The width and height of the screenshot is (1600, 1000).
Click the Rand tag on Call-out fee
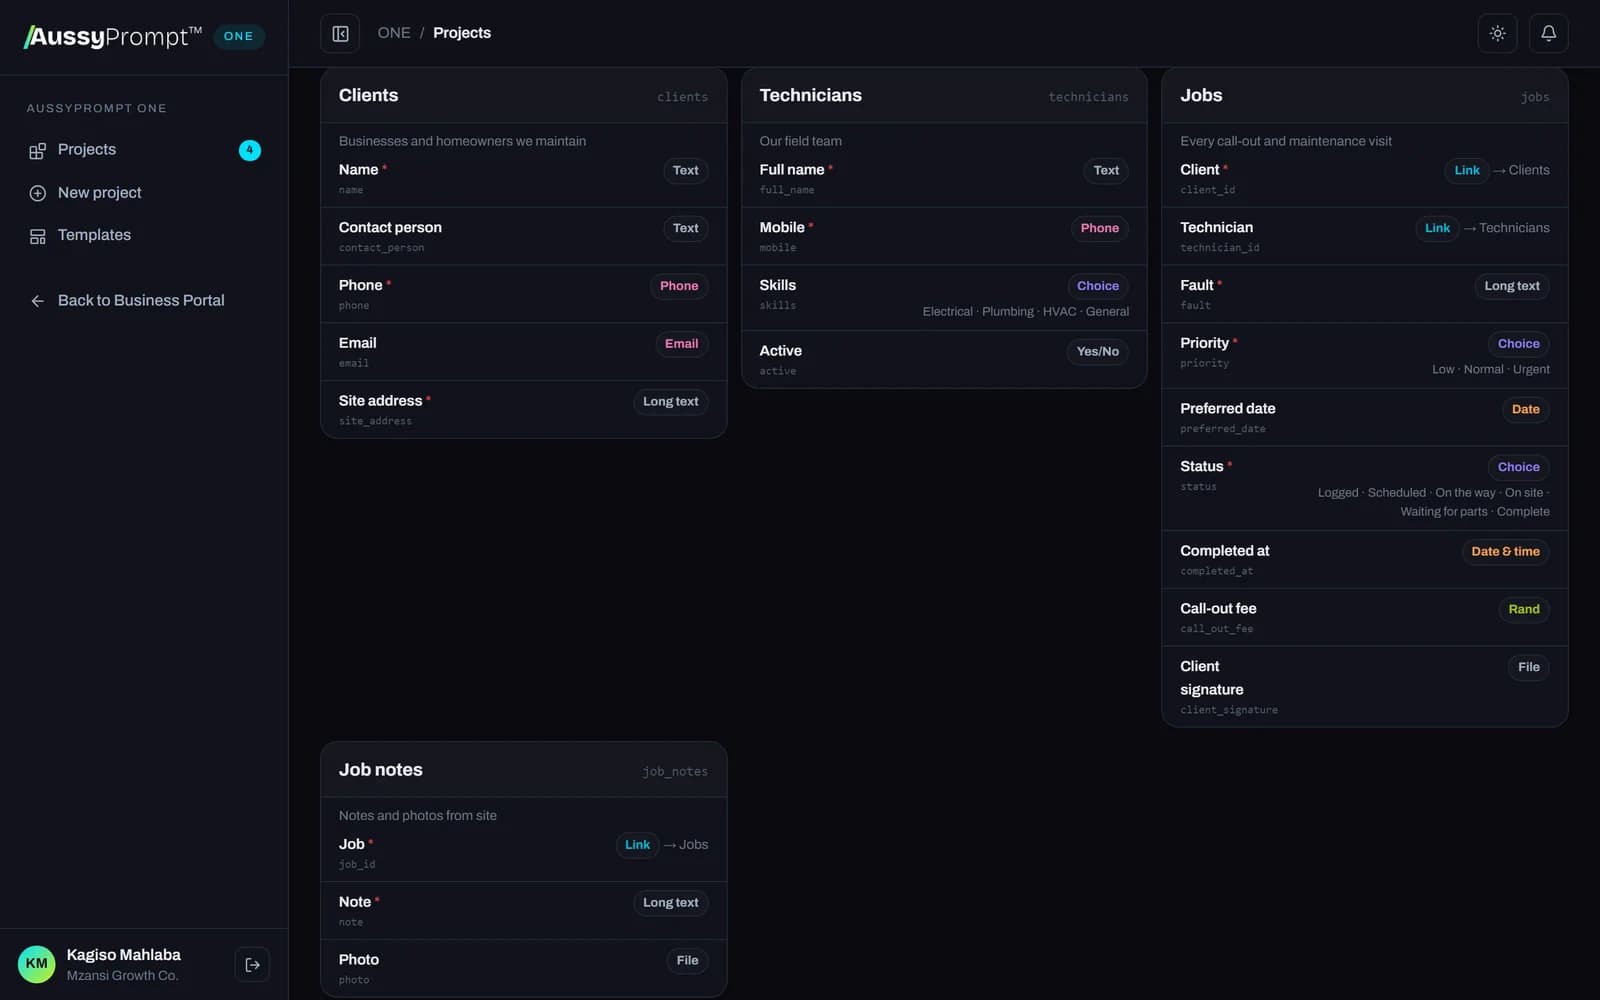[1524, 610]
